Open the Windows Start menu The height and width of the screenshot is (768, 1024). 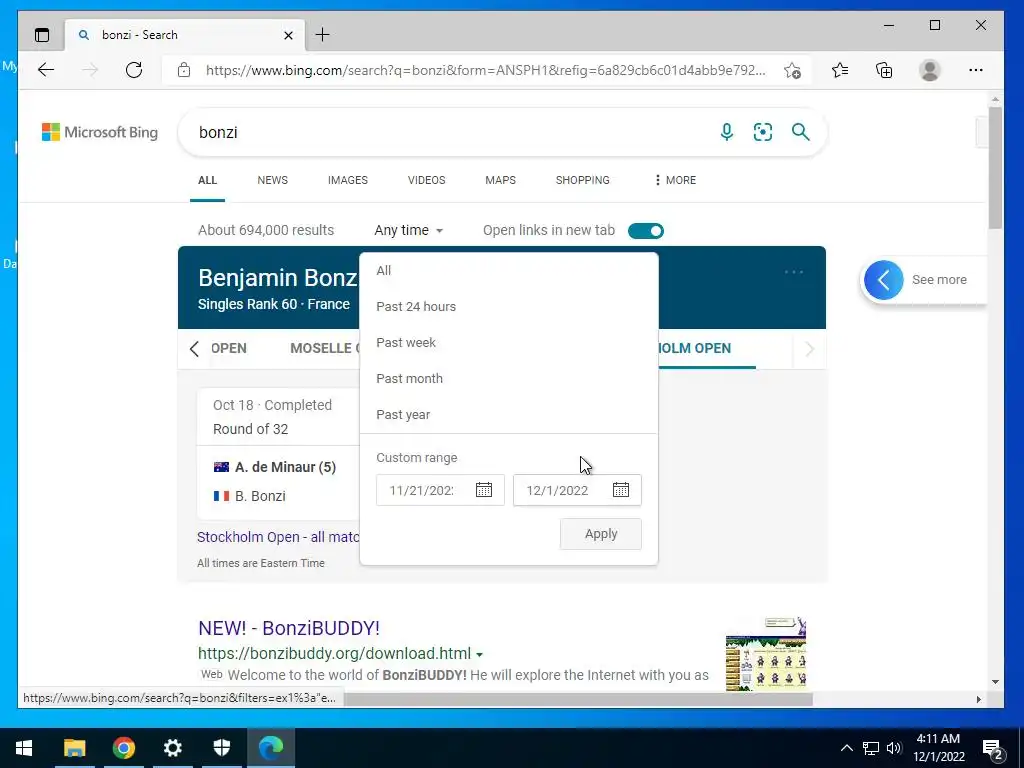coord(24,748)
